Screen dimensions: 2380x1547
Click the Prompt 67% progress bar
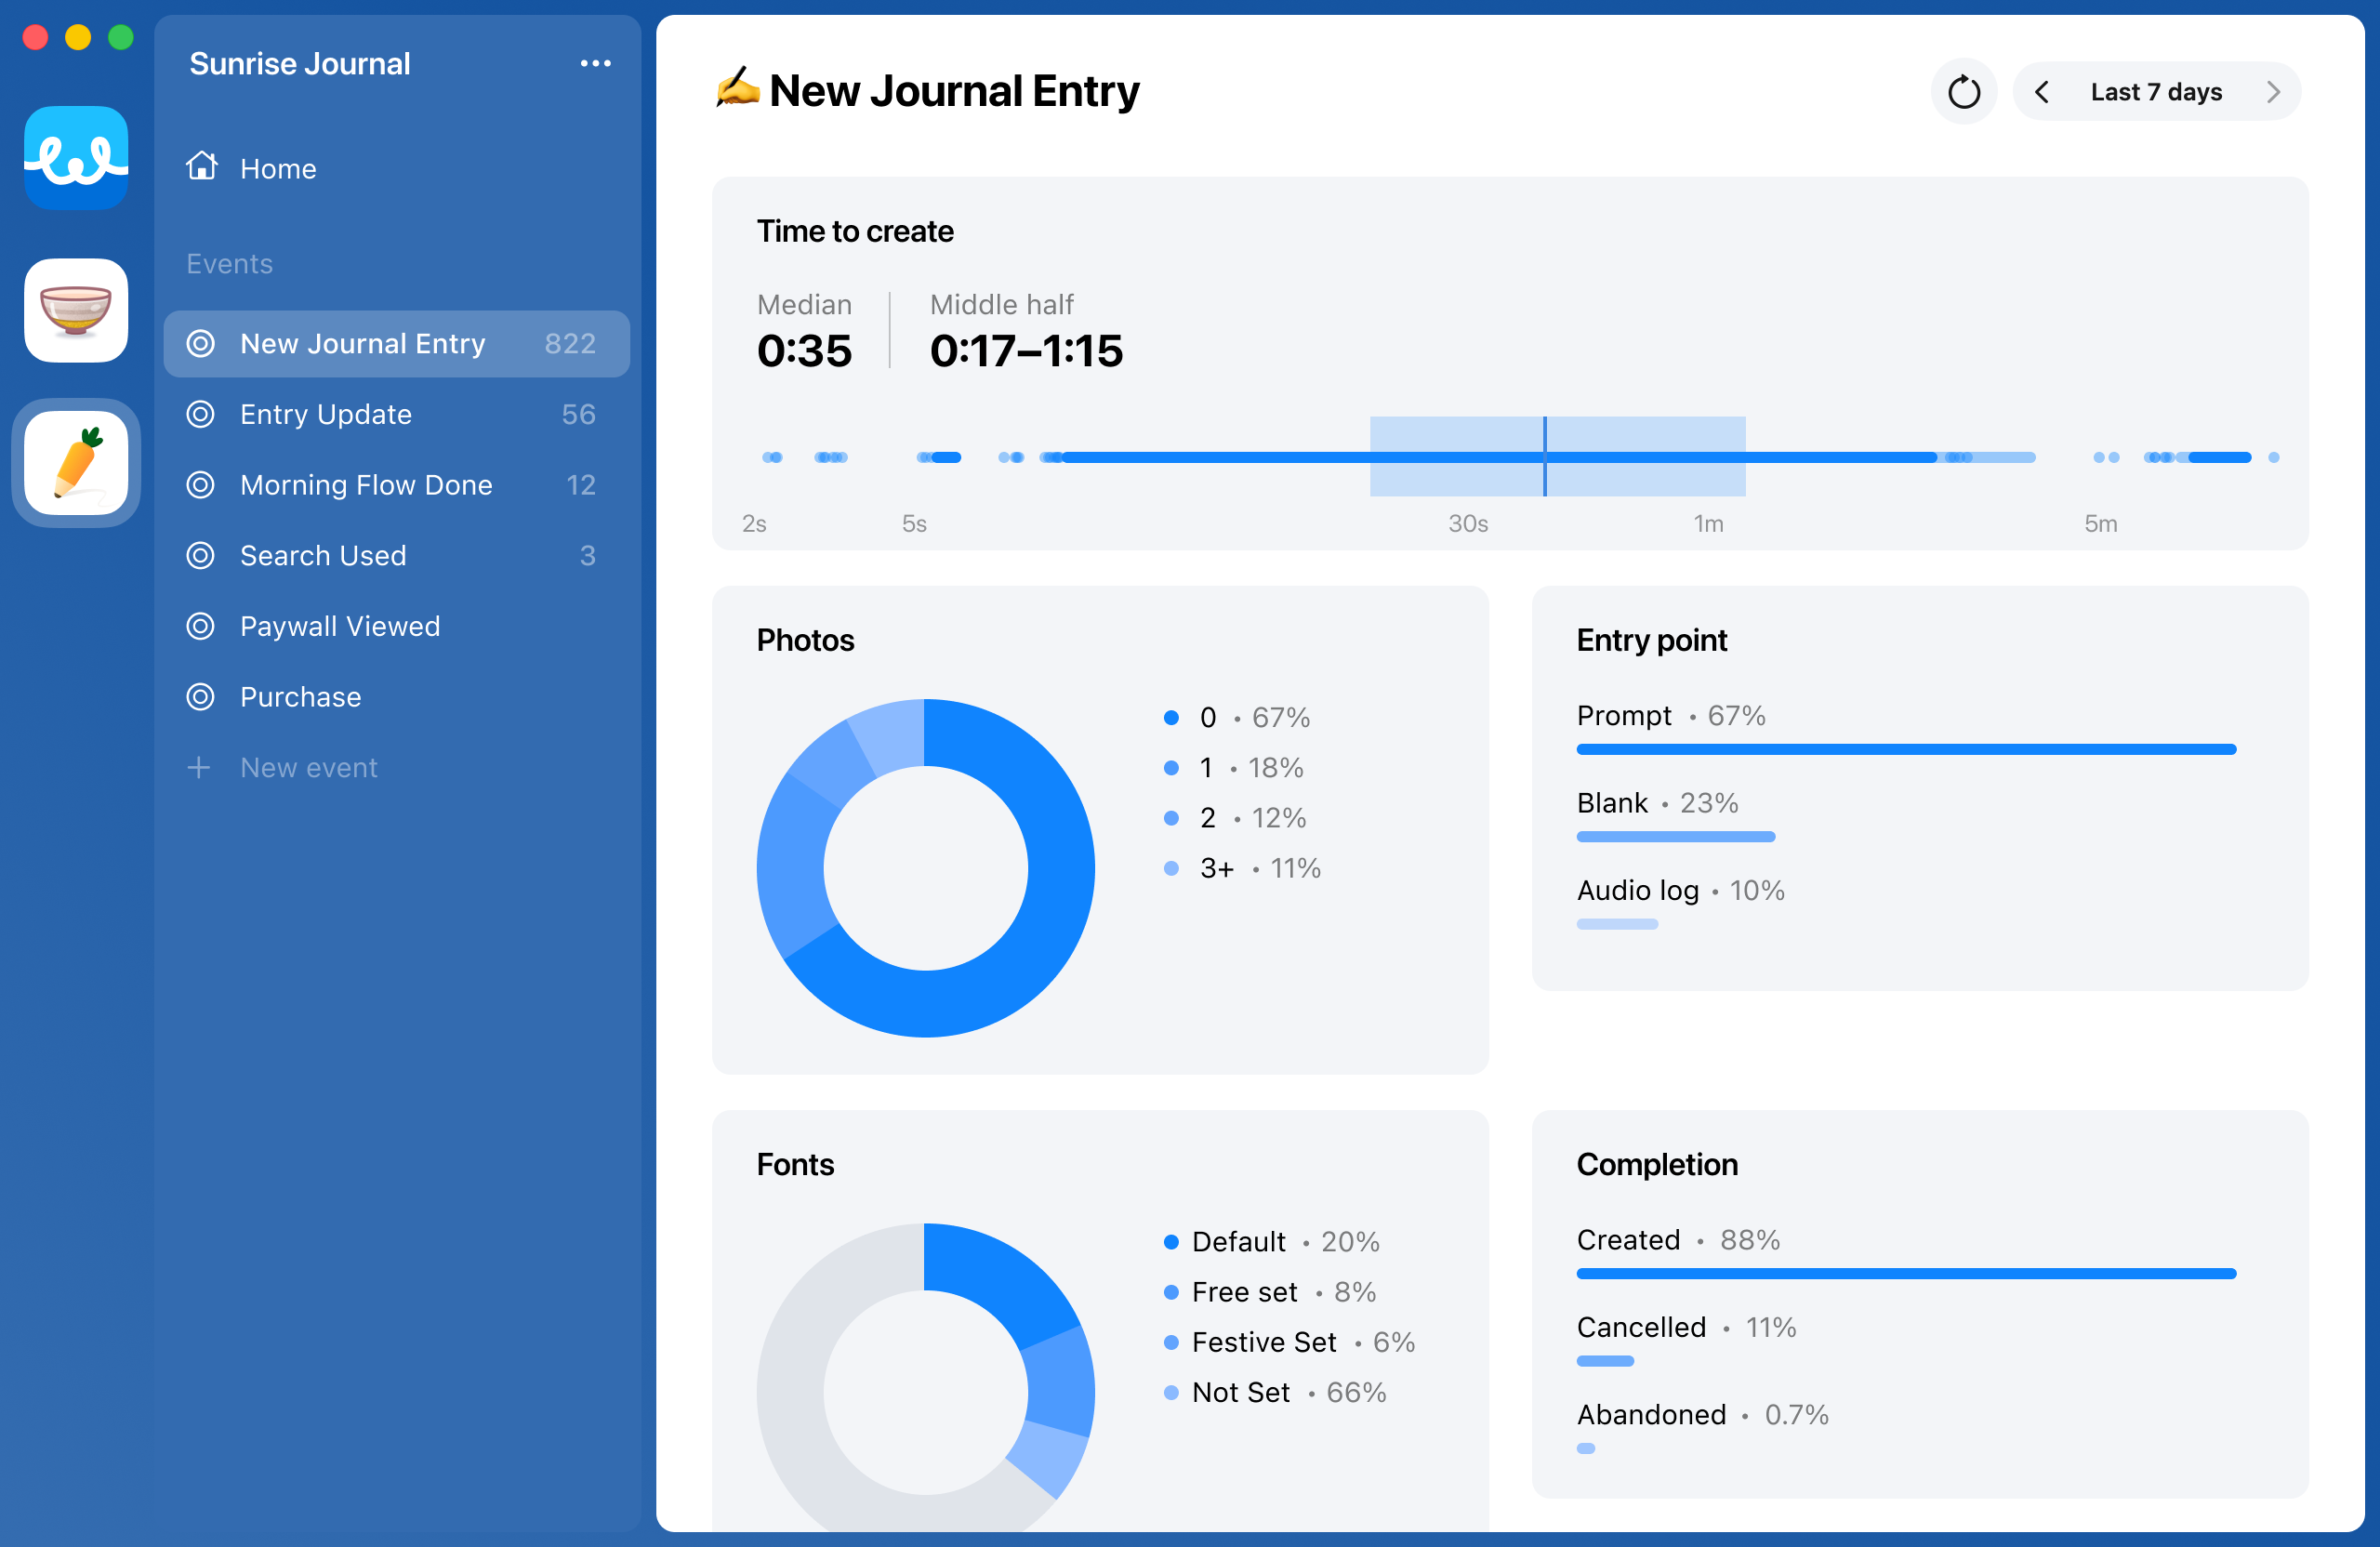tap(1906, 749)
